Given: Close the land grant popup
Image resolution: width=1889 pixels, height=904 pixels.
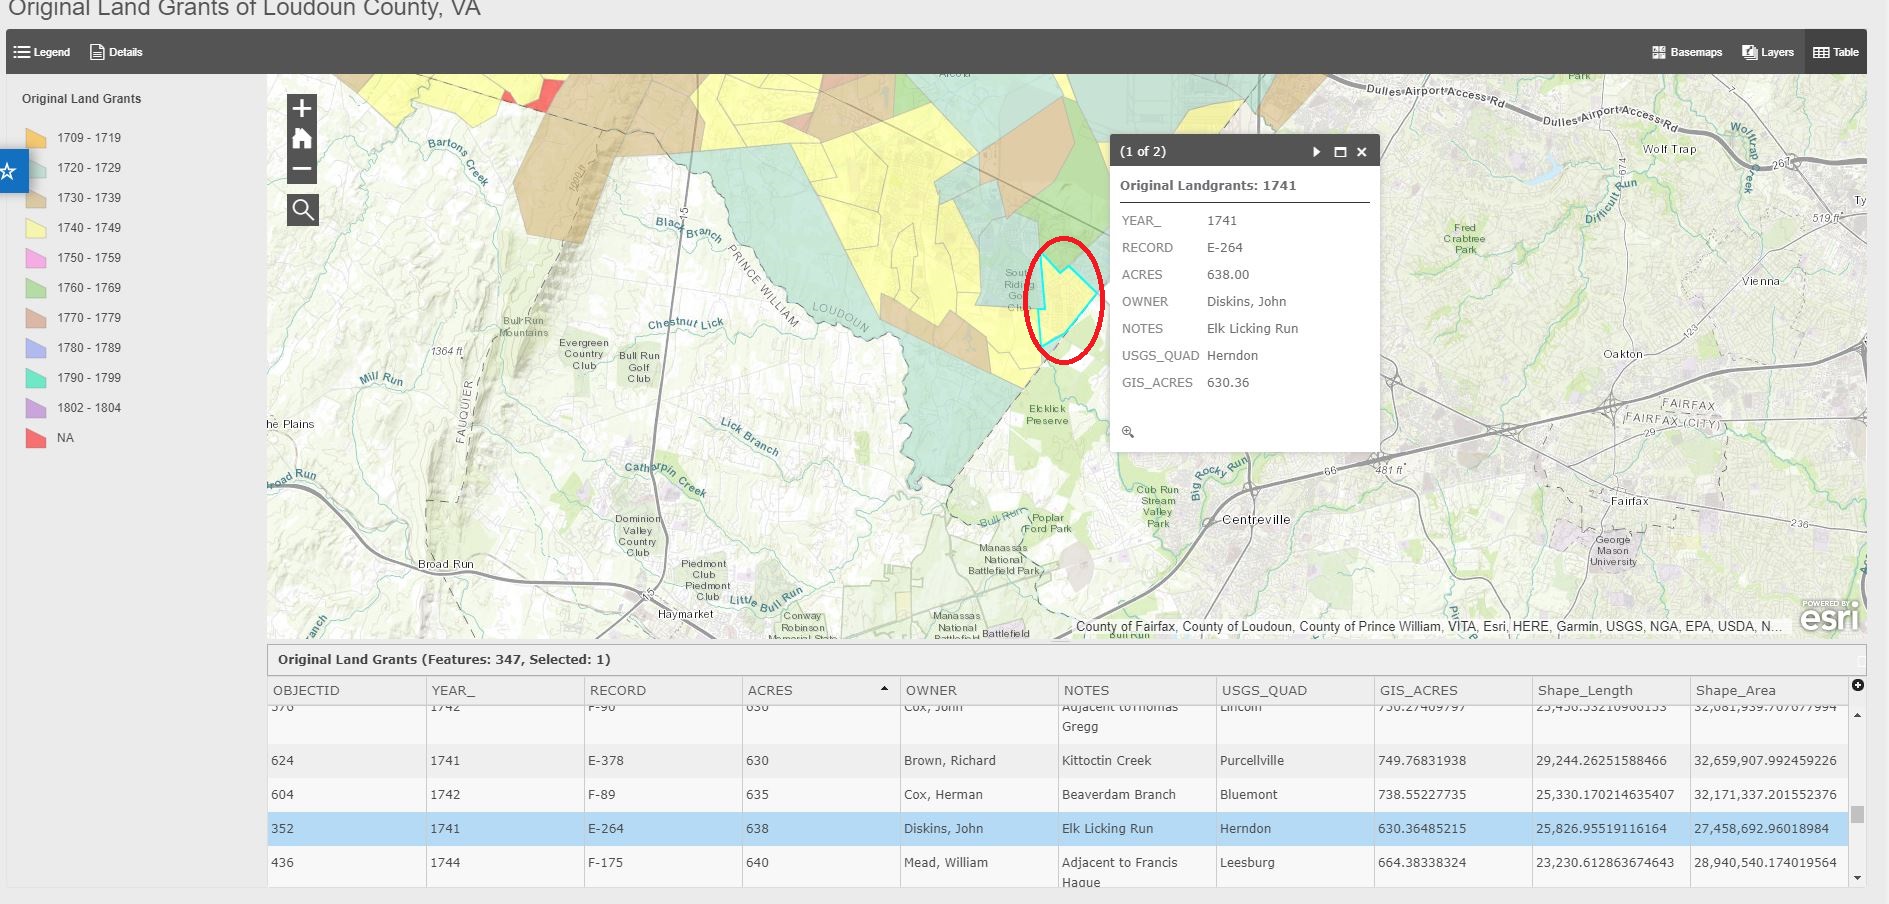Looking at the screenshot, I should pos(1361,152).
